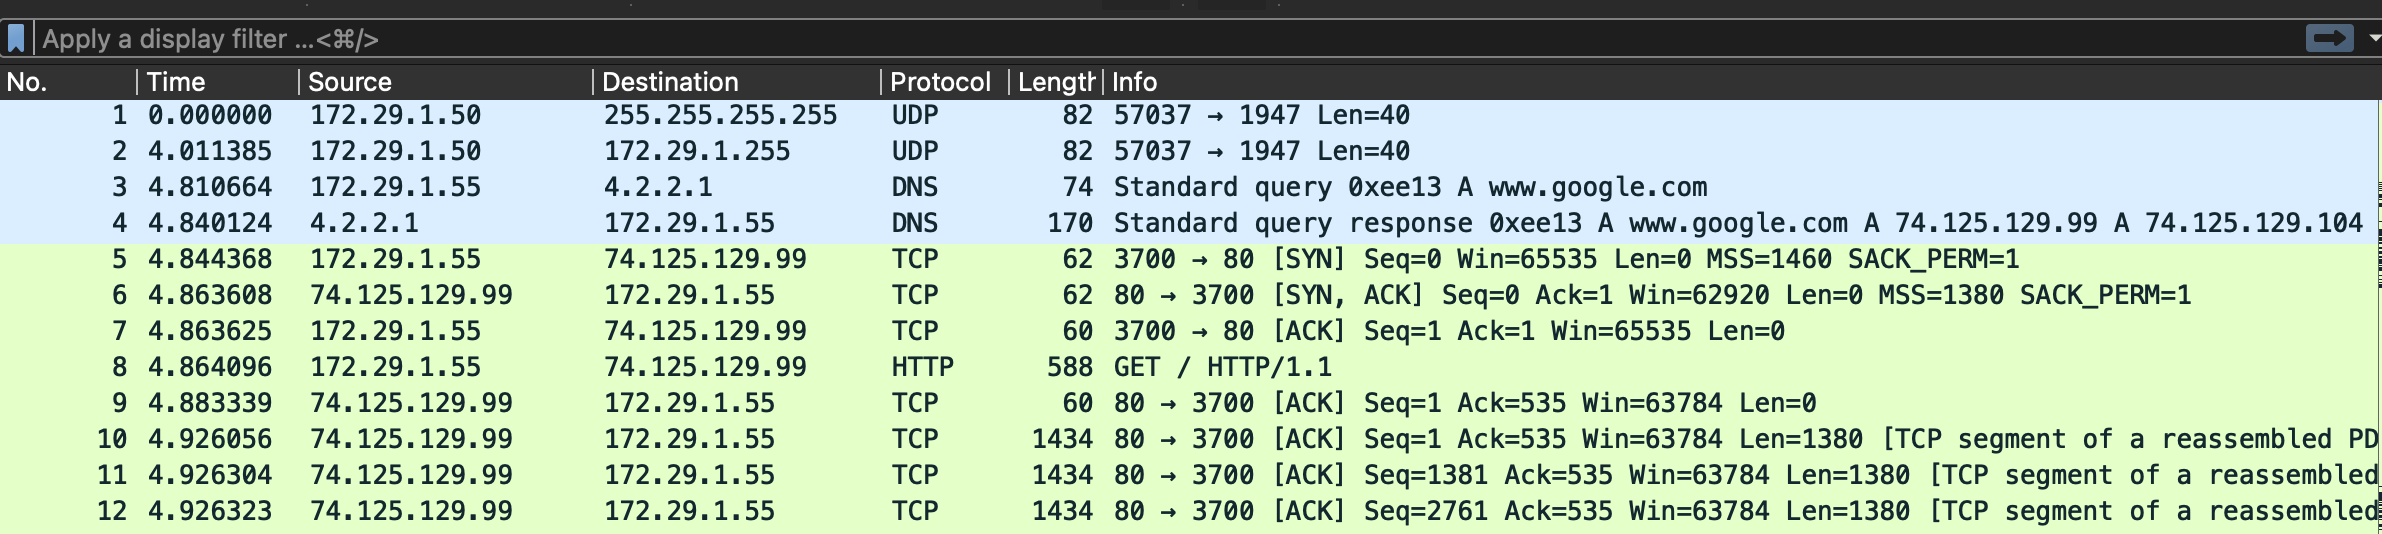Click length value 170
This screenshot has height=534, width=2382.
click(x=1070, y=223)
